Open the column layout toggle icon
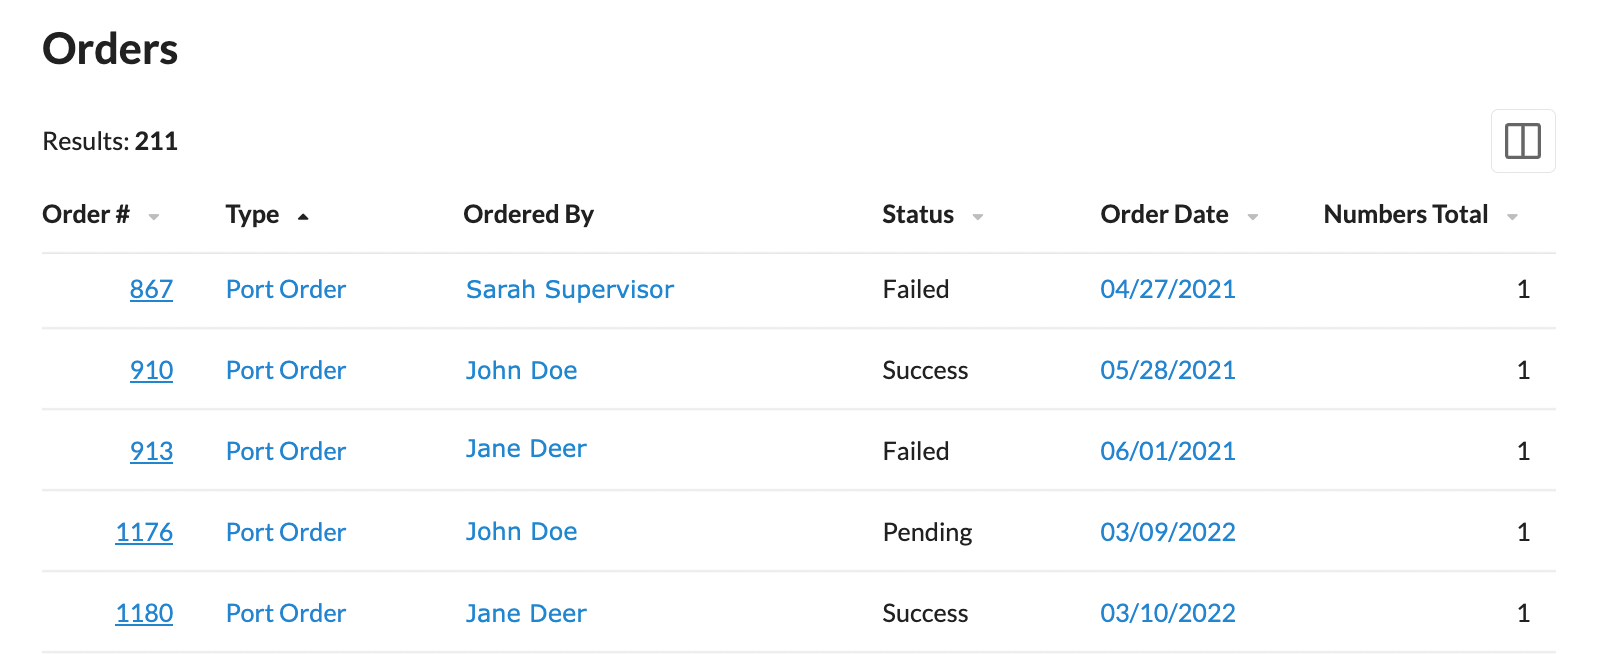This screenshot has height=654, width=1600. coord(1523,141)
